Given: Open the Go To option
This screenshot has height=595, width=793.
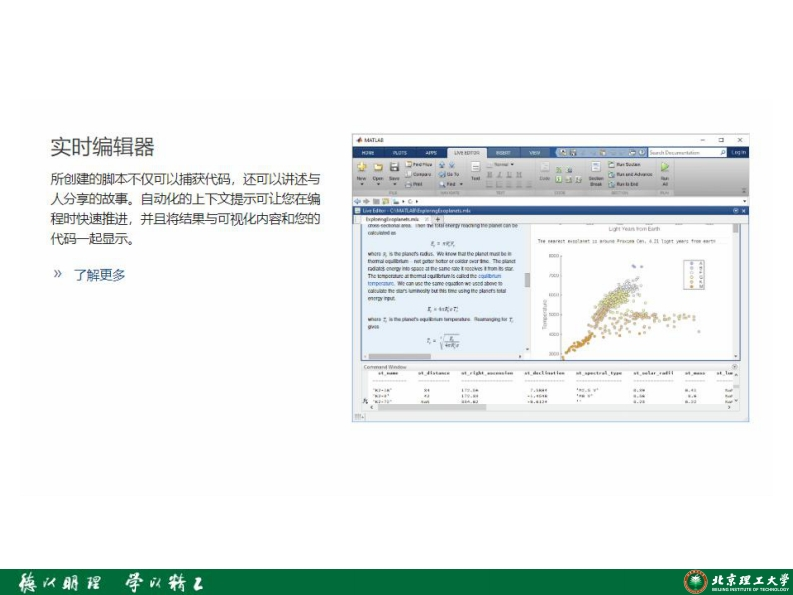Looking at the screenshot, I should click(x=450, y=174).
